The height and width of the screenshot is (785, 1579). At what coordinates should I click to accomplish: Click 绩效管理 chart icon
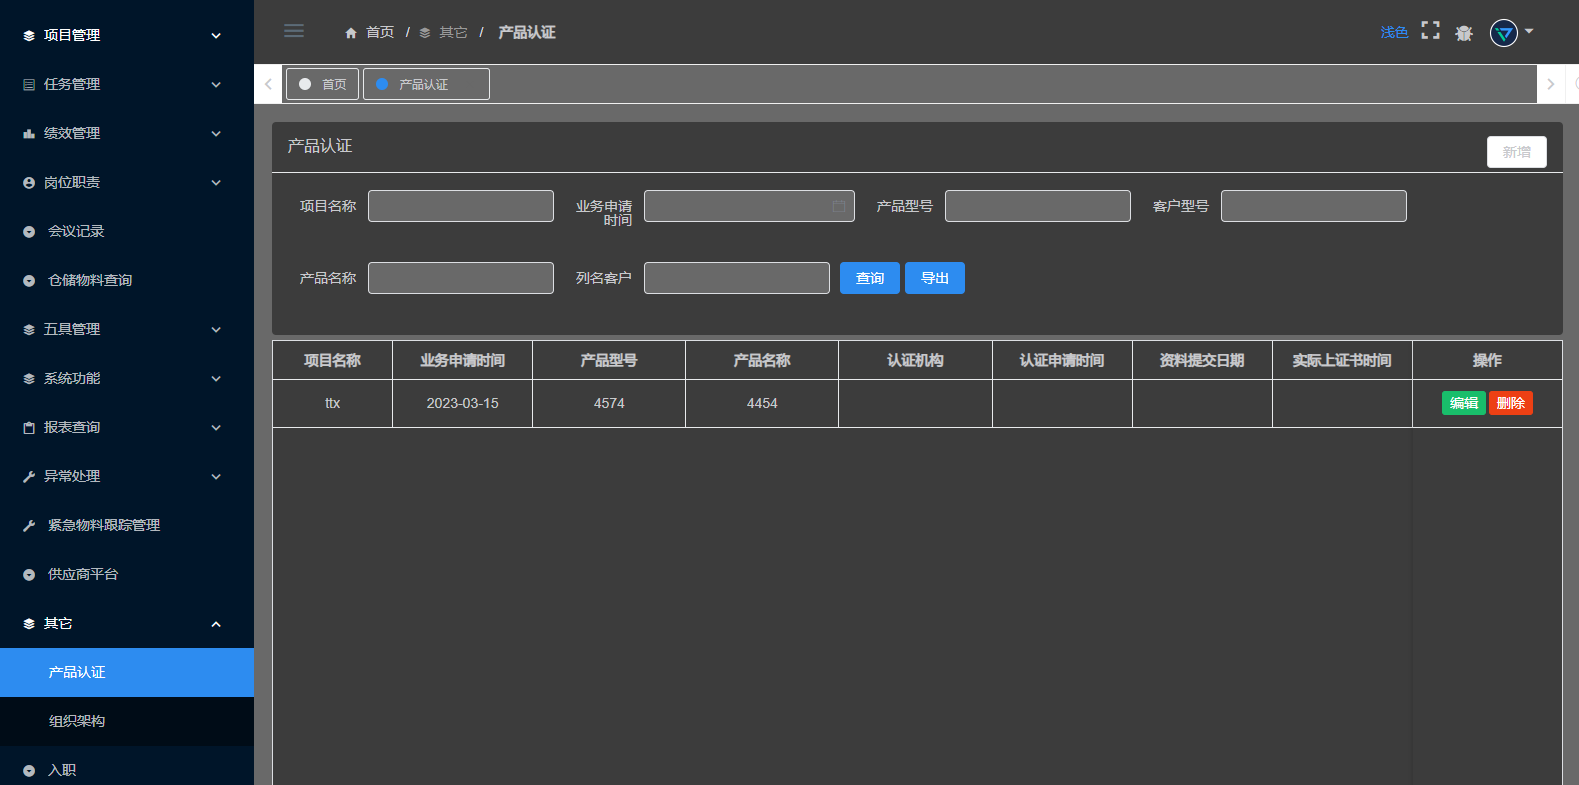(x=29, y=134)
